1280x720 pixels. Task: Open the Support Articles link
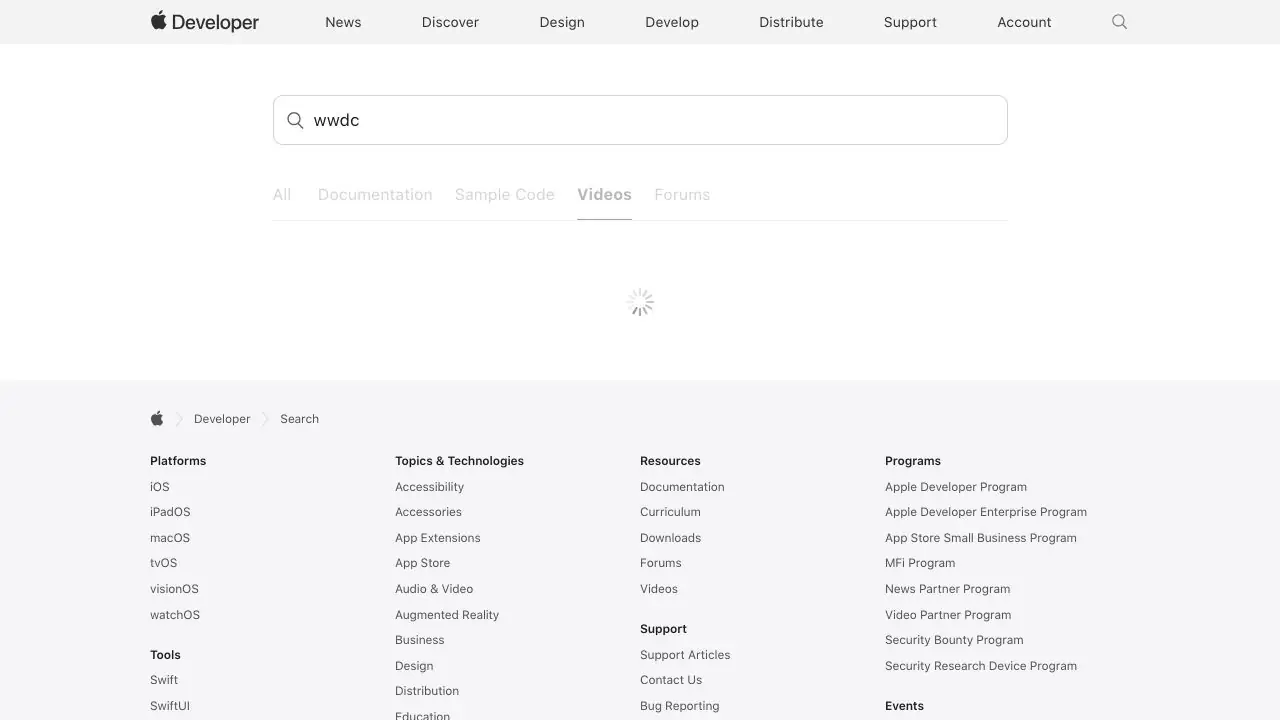point(685,655)
